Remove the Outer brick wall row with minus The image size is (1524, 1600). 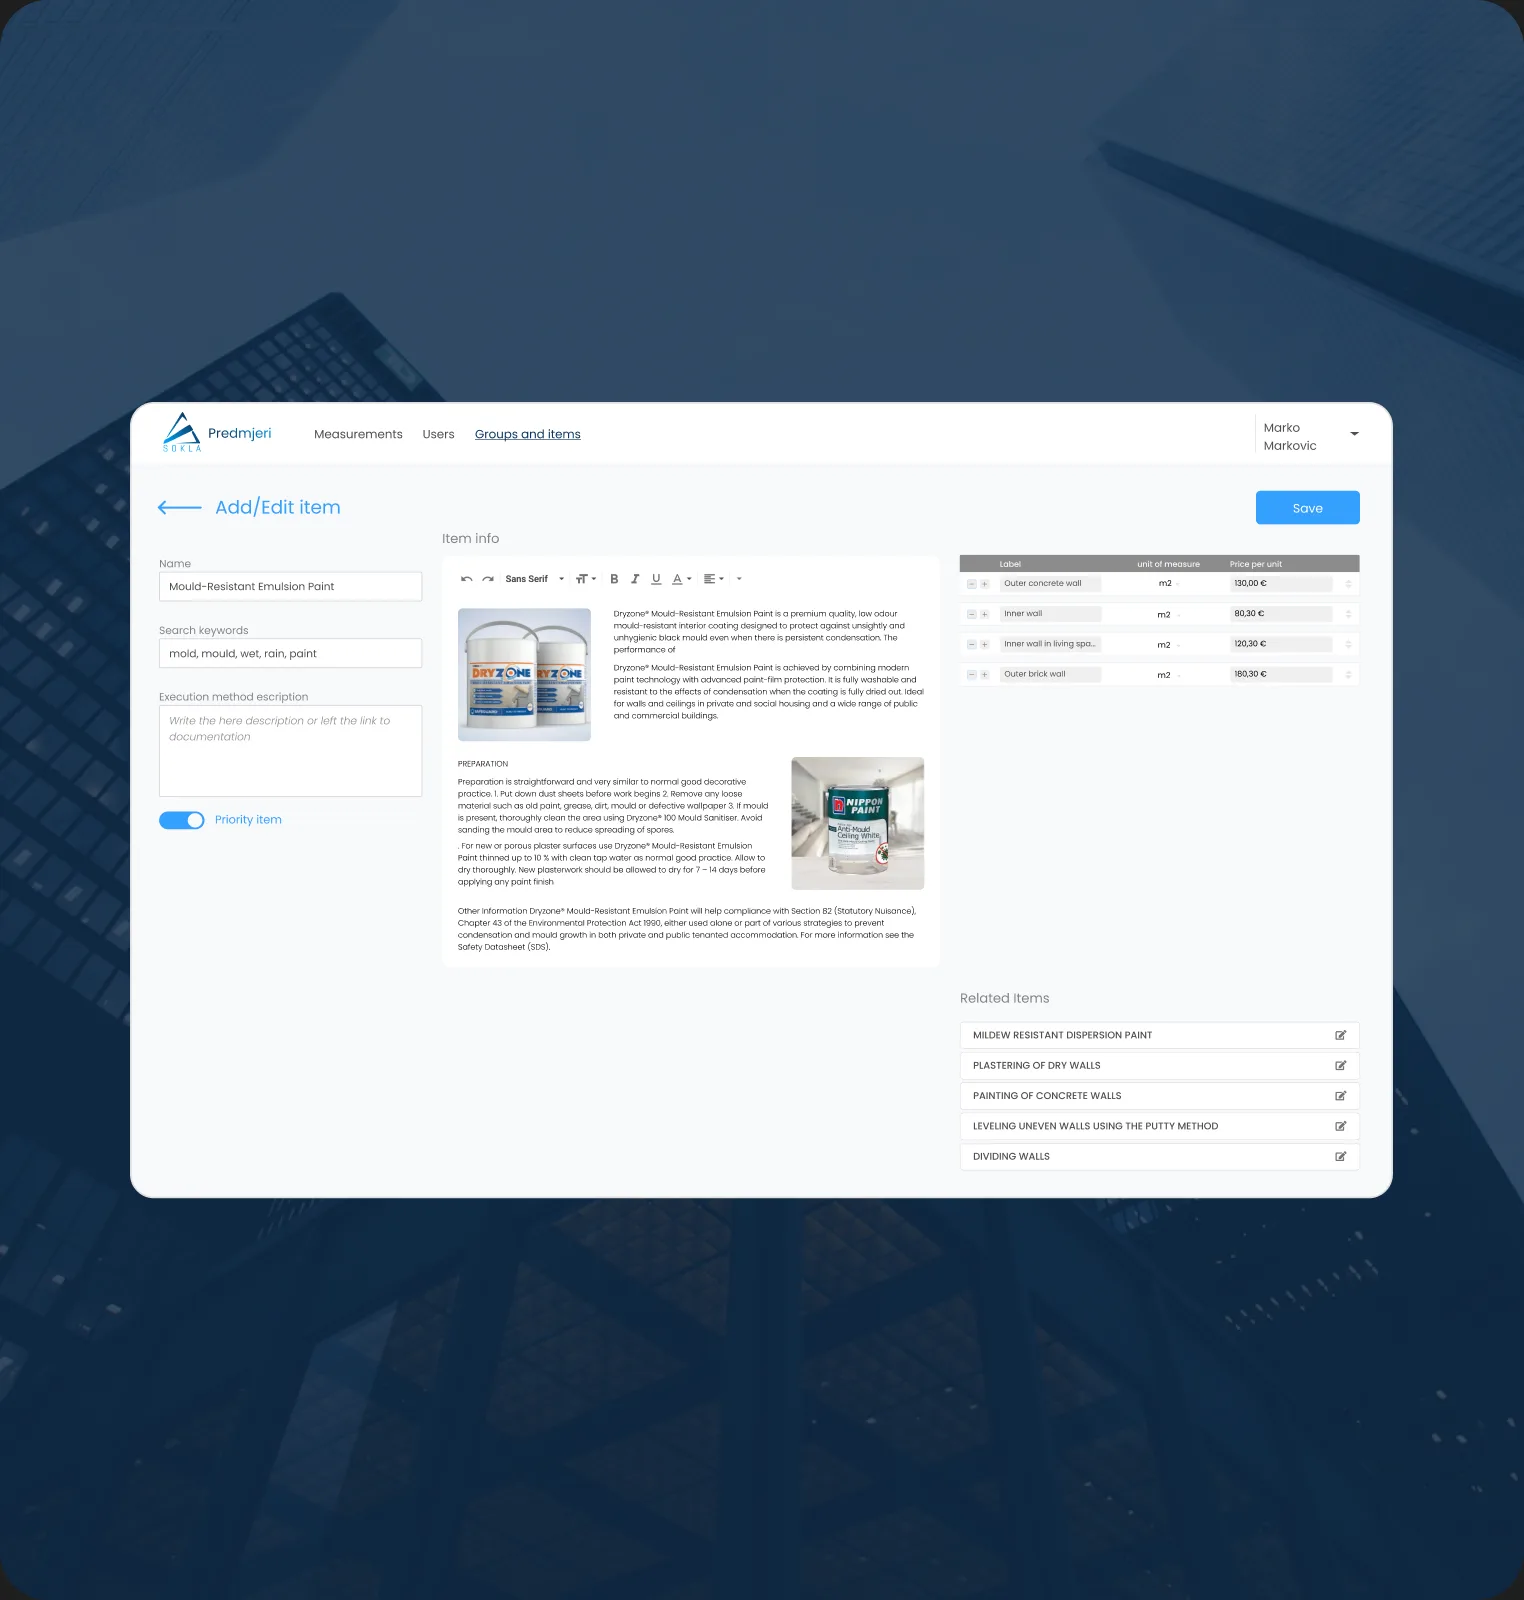(x=971, y=675)
